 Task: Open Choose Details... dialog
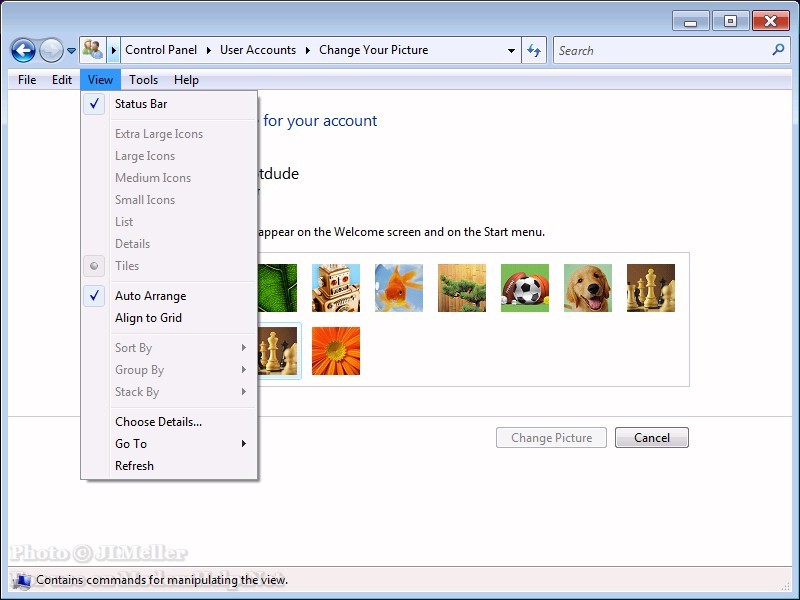(x=169, y=422)
